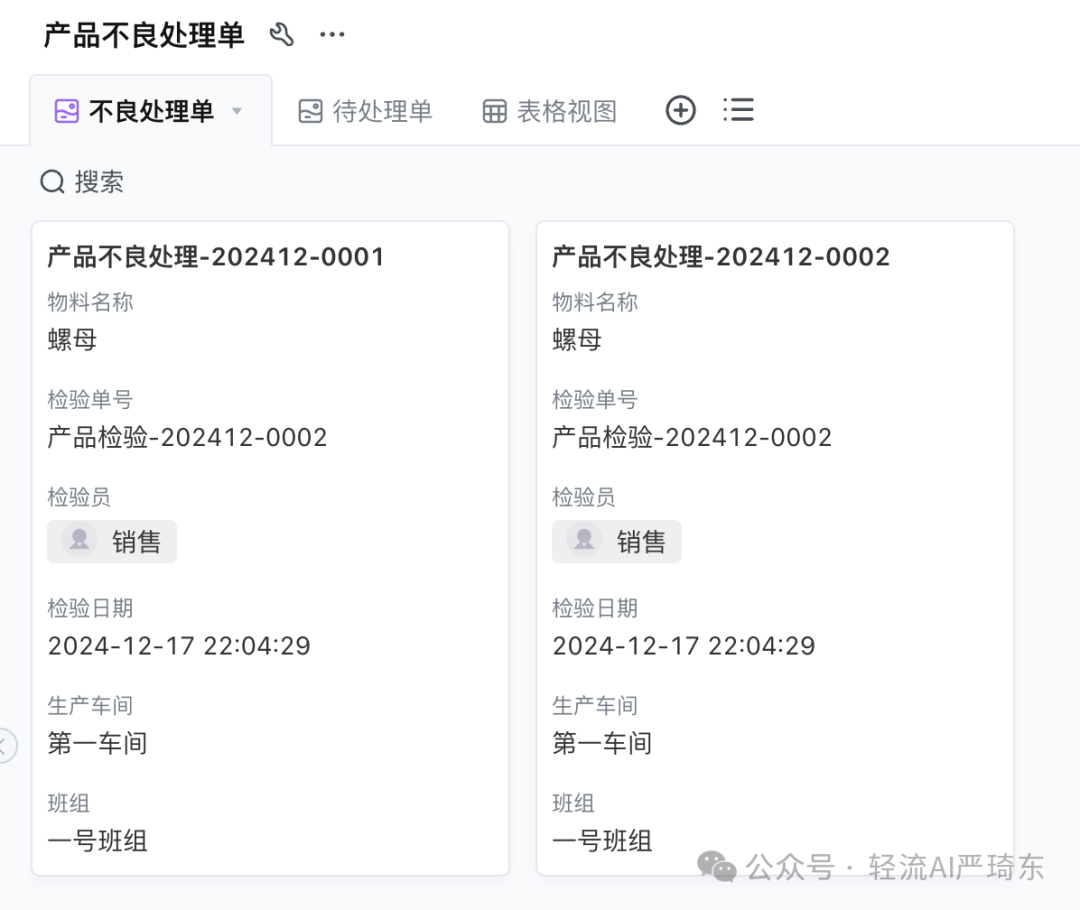
Task: Open the ellipsis more options menu
Action: pos(331,34)
